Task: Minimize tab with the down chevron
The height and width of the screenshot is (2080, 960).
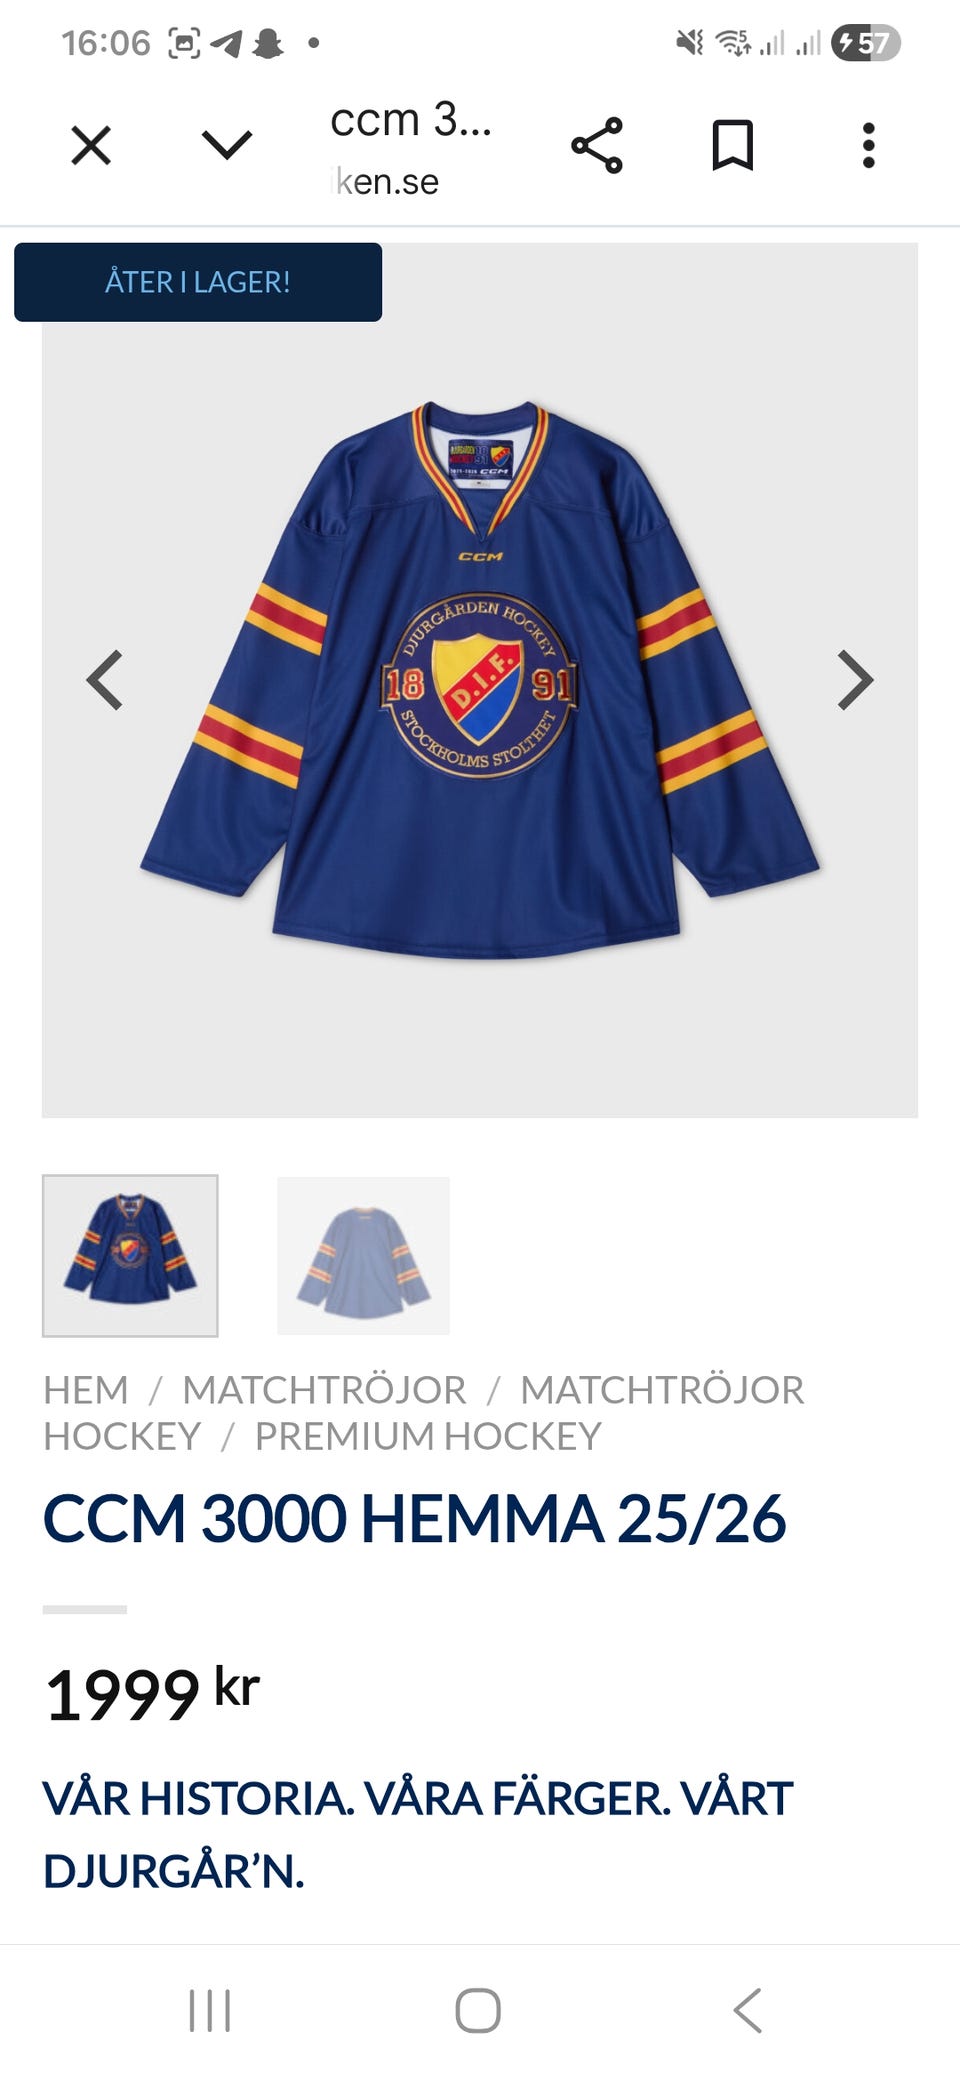Action: [x=227, y=146]
